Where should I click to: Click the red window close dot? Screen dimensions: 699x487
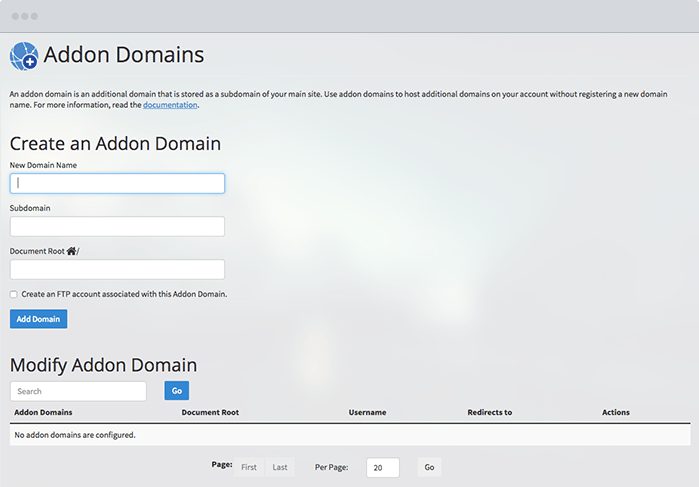click(x=14, y=17)
